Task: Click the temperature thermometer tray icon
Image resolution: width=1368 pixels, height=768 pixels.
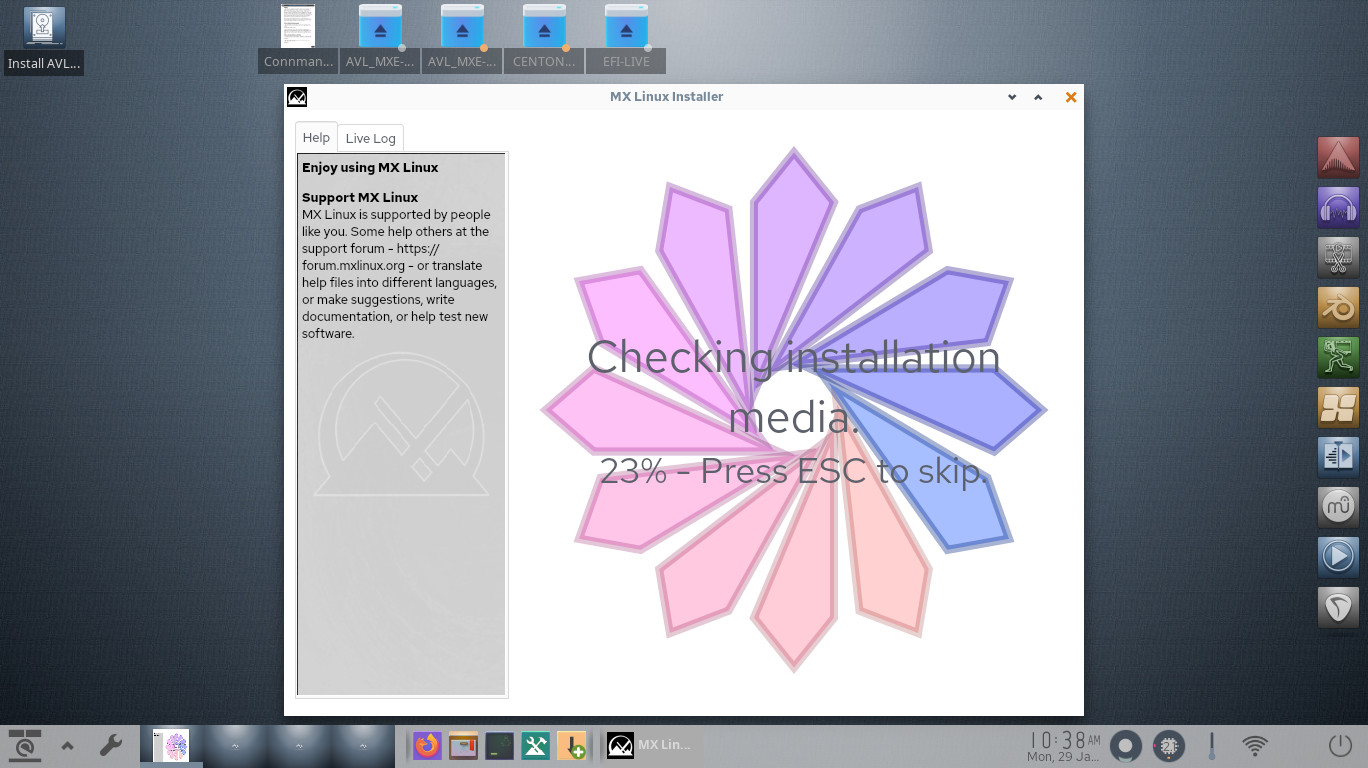Action: [x=1211, y=746]
